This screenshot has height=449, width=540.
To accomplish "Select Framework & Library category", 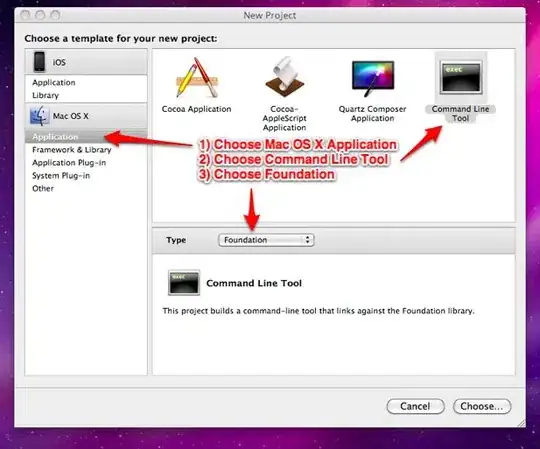I will pyautogui.click(x=72, y=150).
